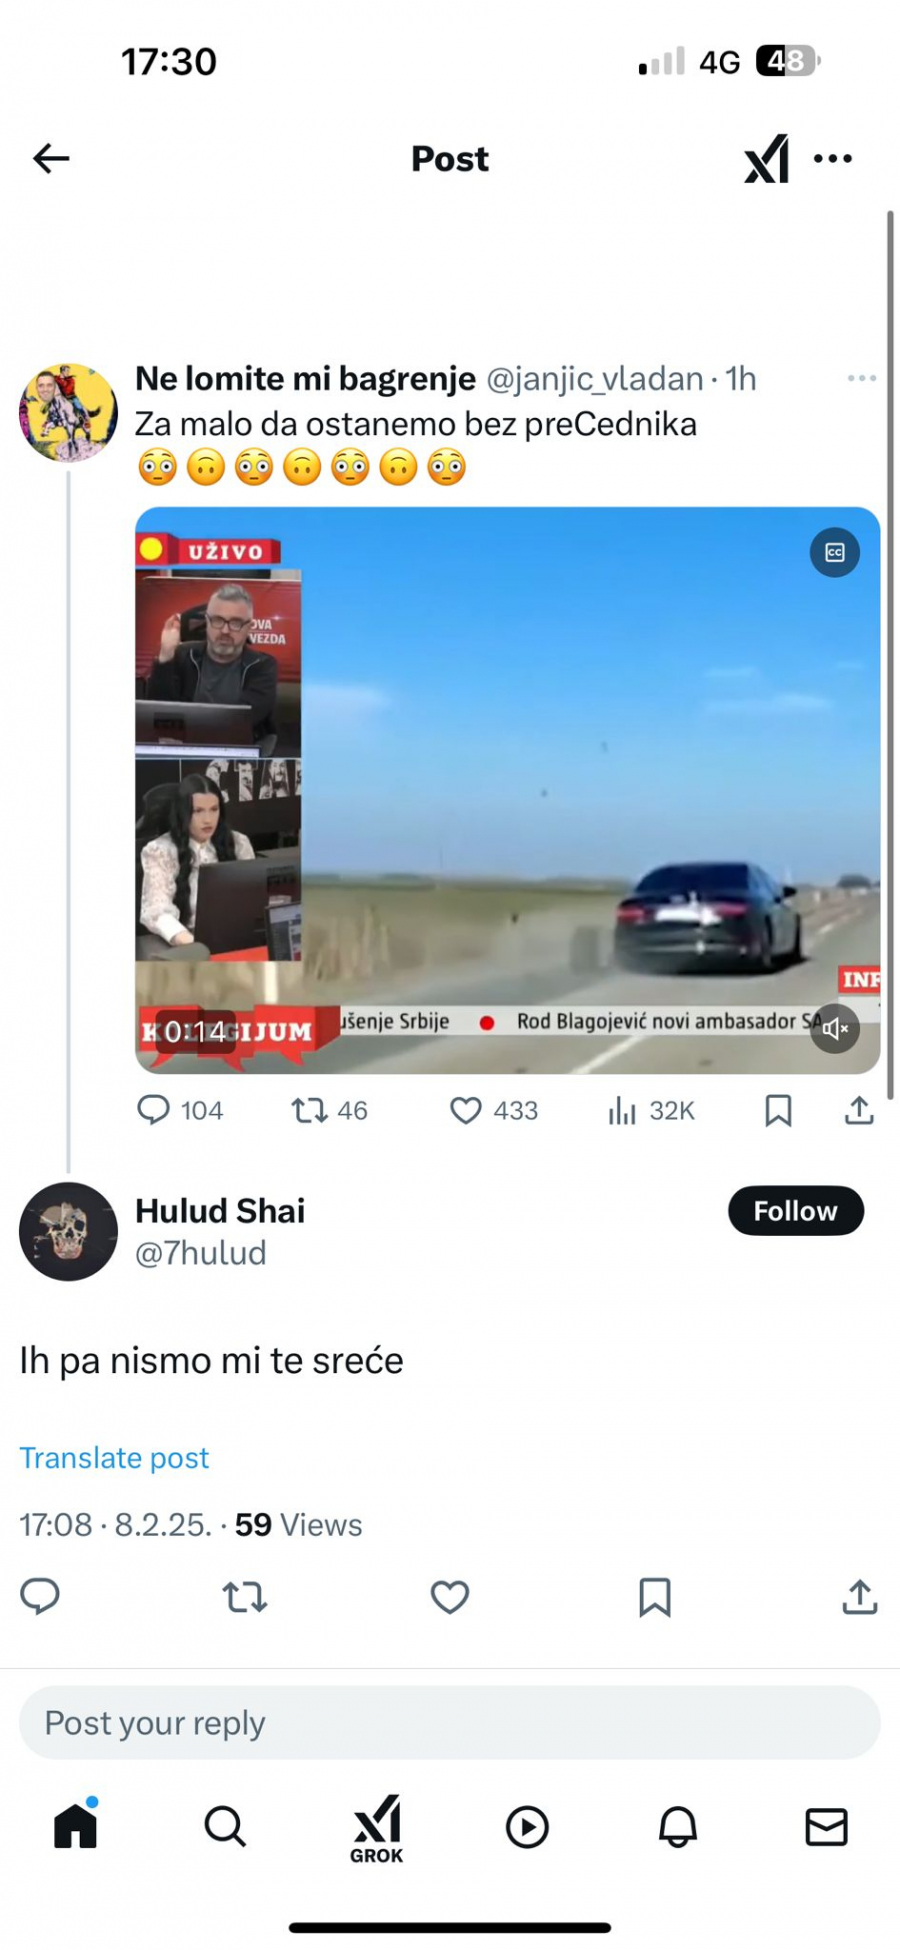Open the Search tab in bottom navigation
Screen dimensions: 900x1950
(x=225, y=1827)
